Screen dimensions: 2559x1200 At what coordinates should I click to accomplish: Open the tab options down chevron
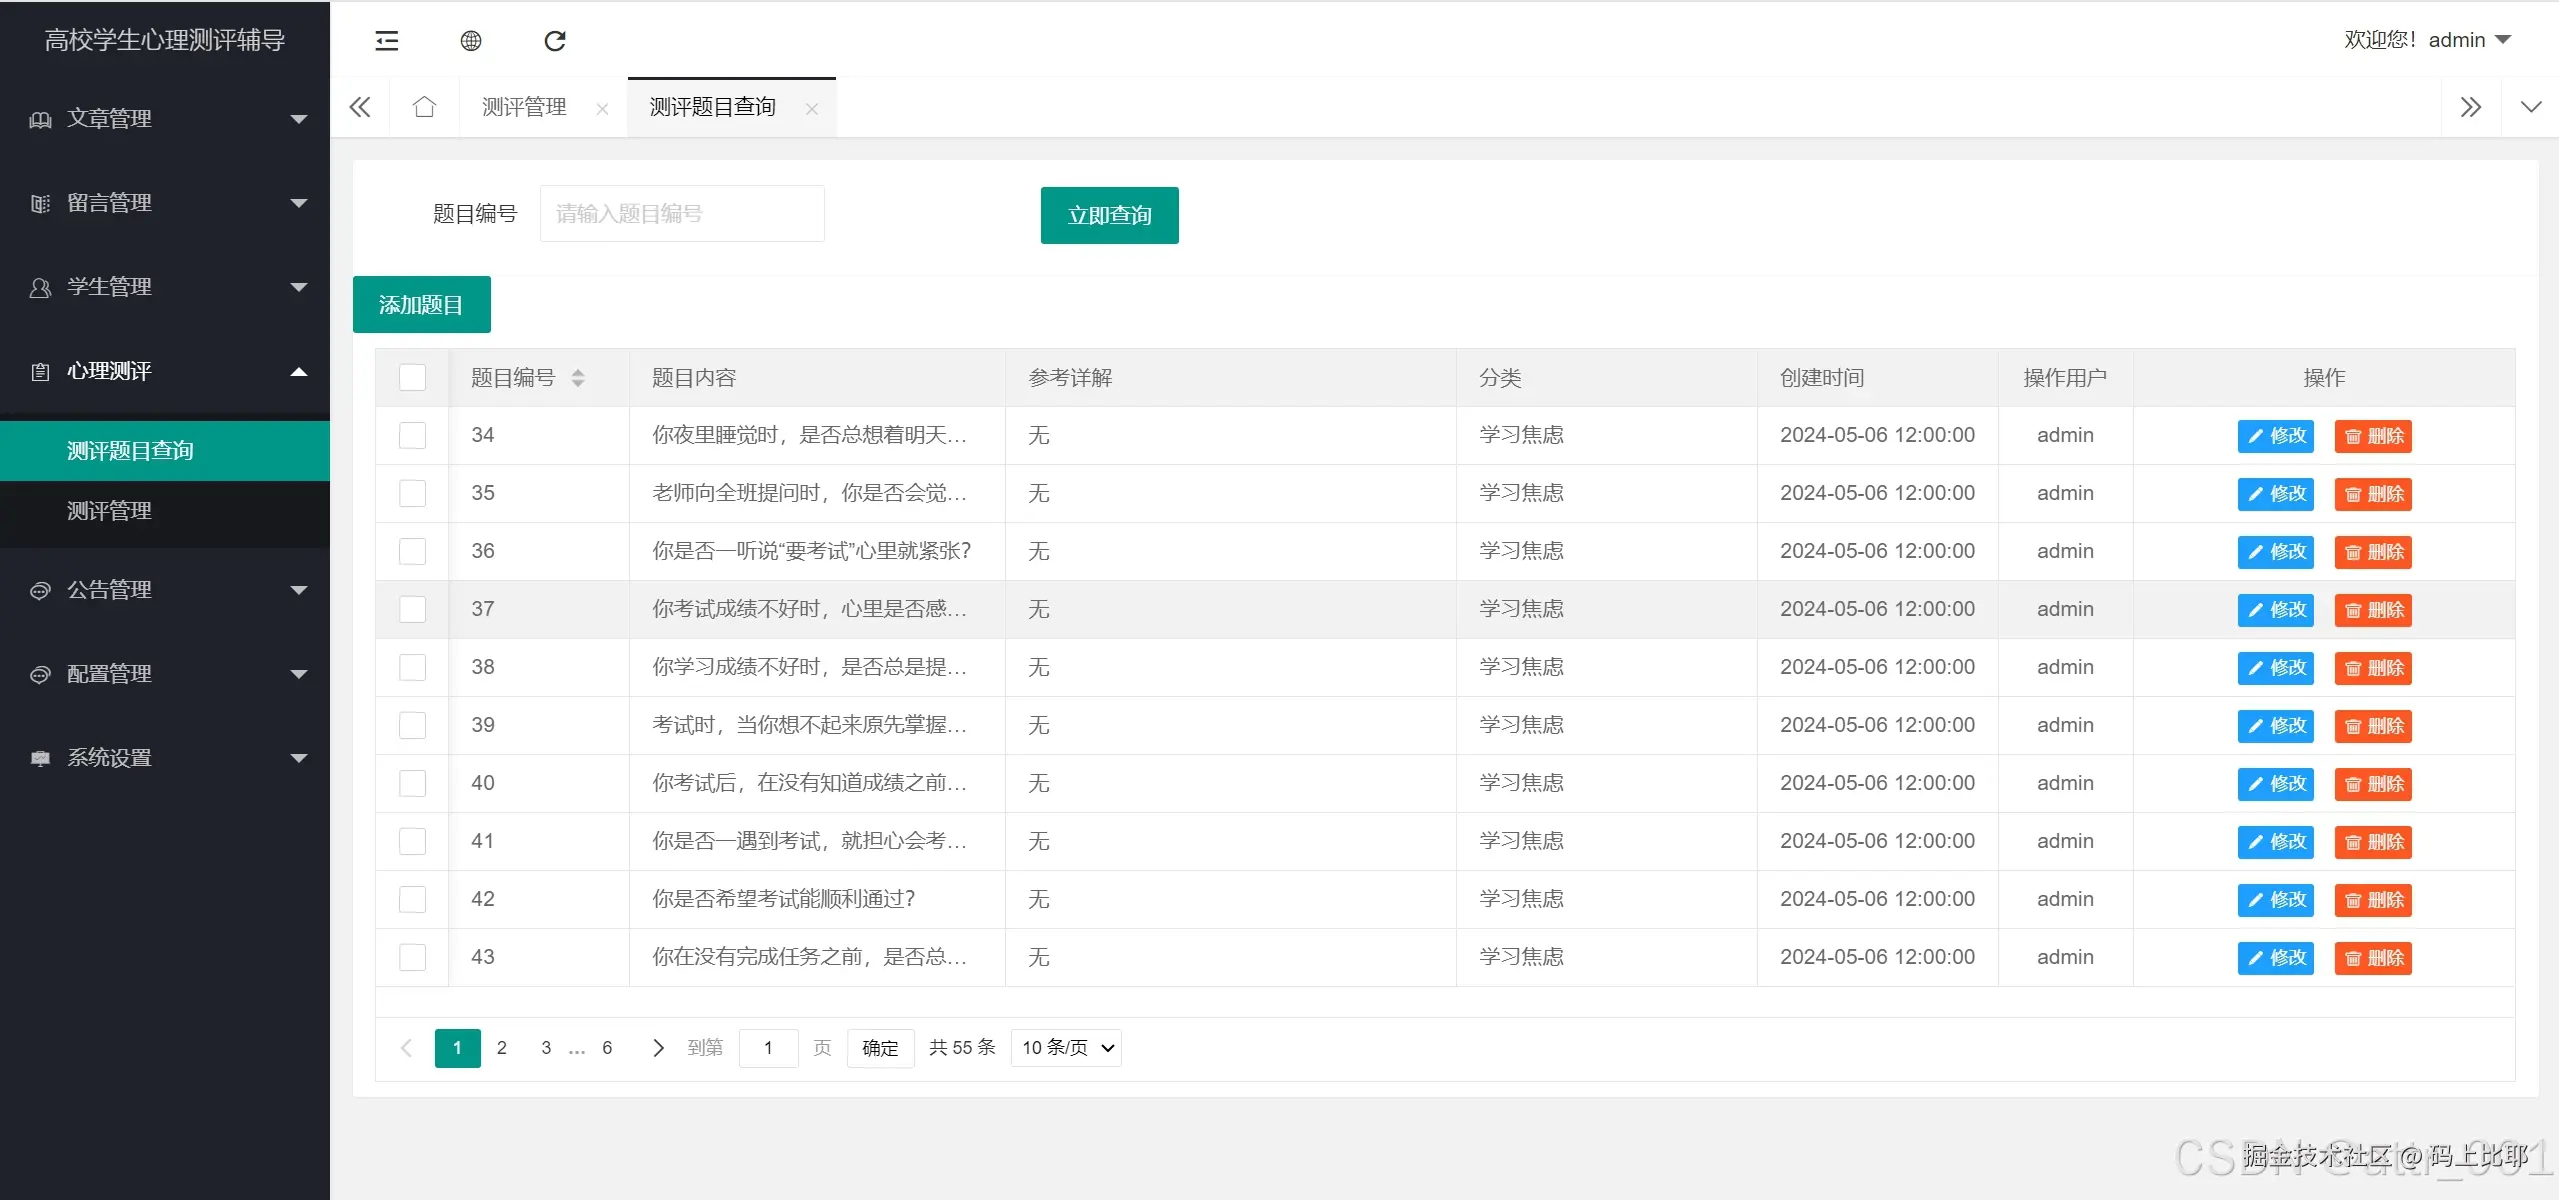[2531, 107]
